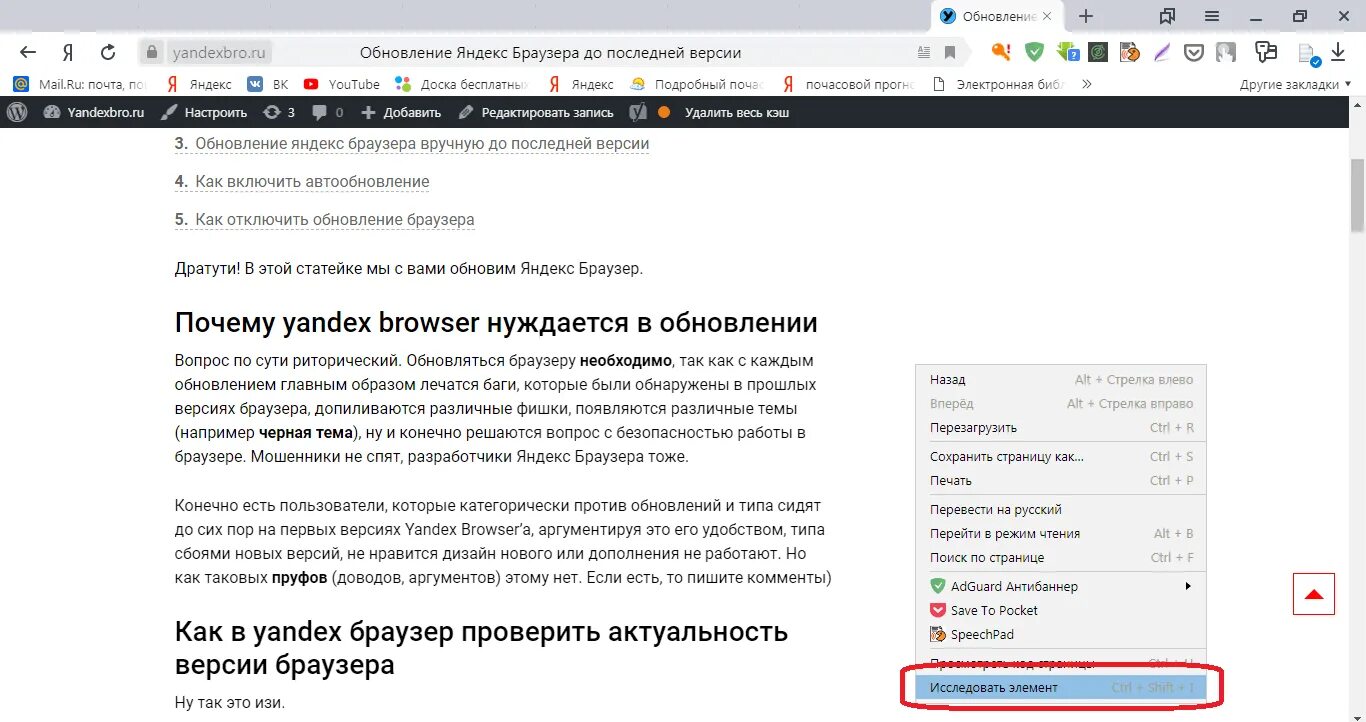Choose 'Назад' in the context menu
This screenshot has height=722, width=1366.
pyautogui.click(x=1061, y=379)
